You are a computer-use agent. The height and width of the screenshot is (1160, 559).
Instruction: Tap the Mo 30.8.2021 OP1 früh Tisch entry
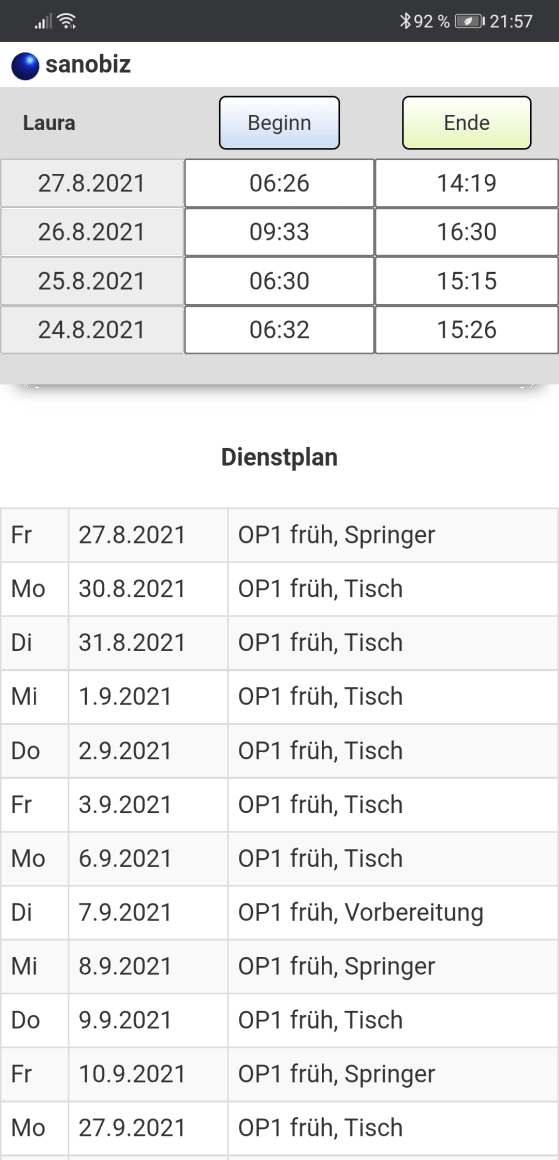coord(280,589)
